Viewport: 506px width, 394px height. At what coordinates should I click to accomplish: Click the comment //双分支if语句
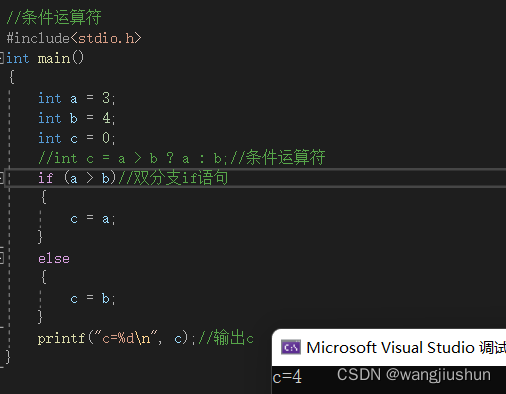[x=173, y=177]
